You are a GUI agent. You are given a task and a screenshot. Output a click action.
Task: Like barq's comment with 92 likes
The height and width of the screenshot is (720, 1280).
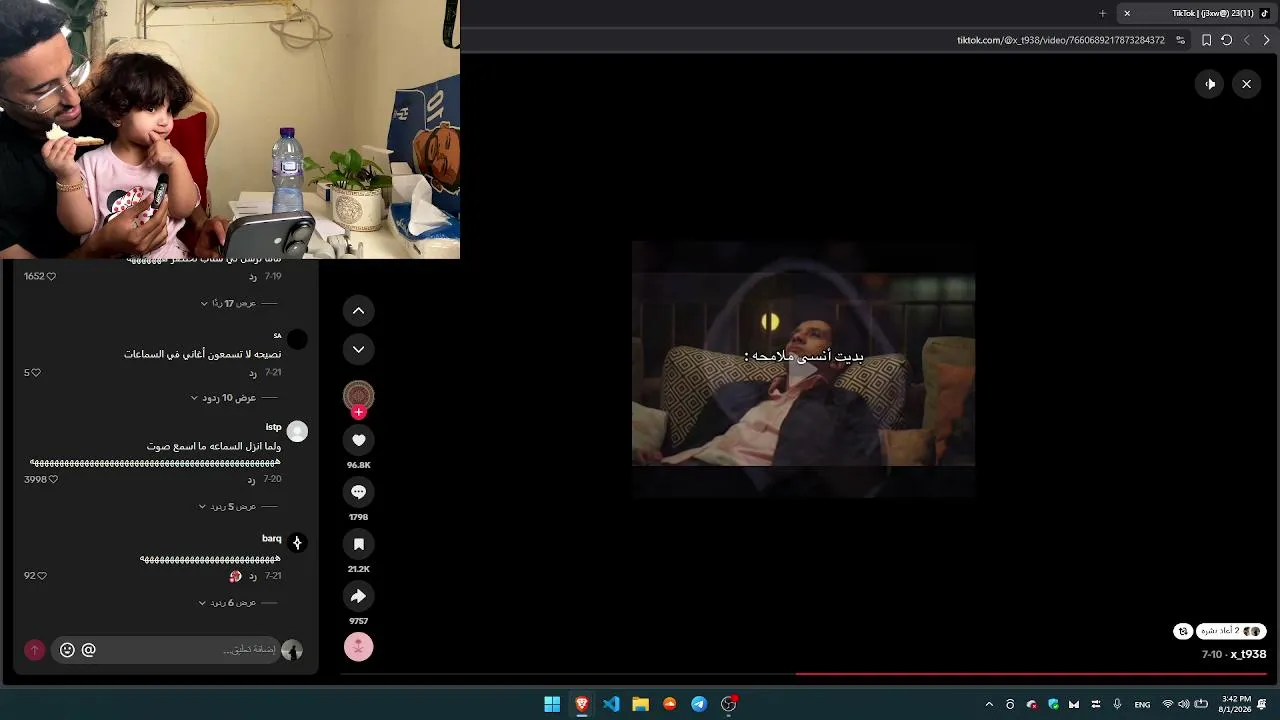coord(41,576)
